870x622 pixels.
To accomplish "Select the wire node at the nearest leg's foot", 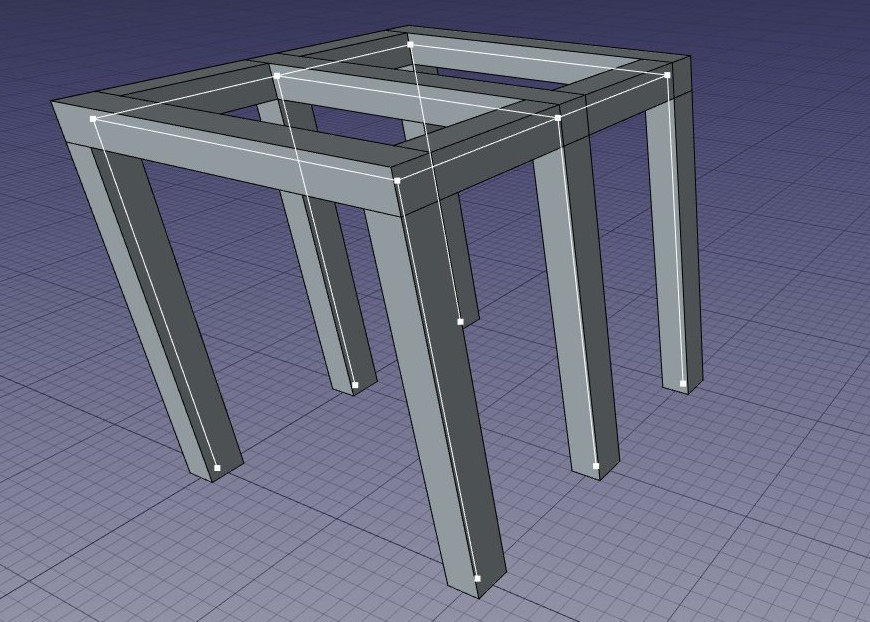I will 477,579.
